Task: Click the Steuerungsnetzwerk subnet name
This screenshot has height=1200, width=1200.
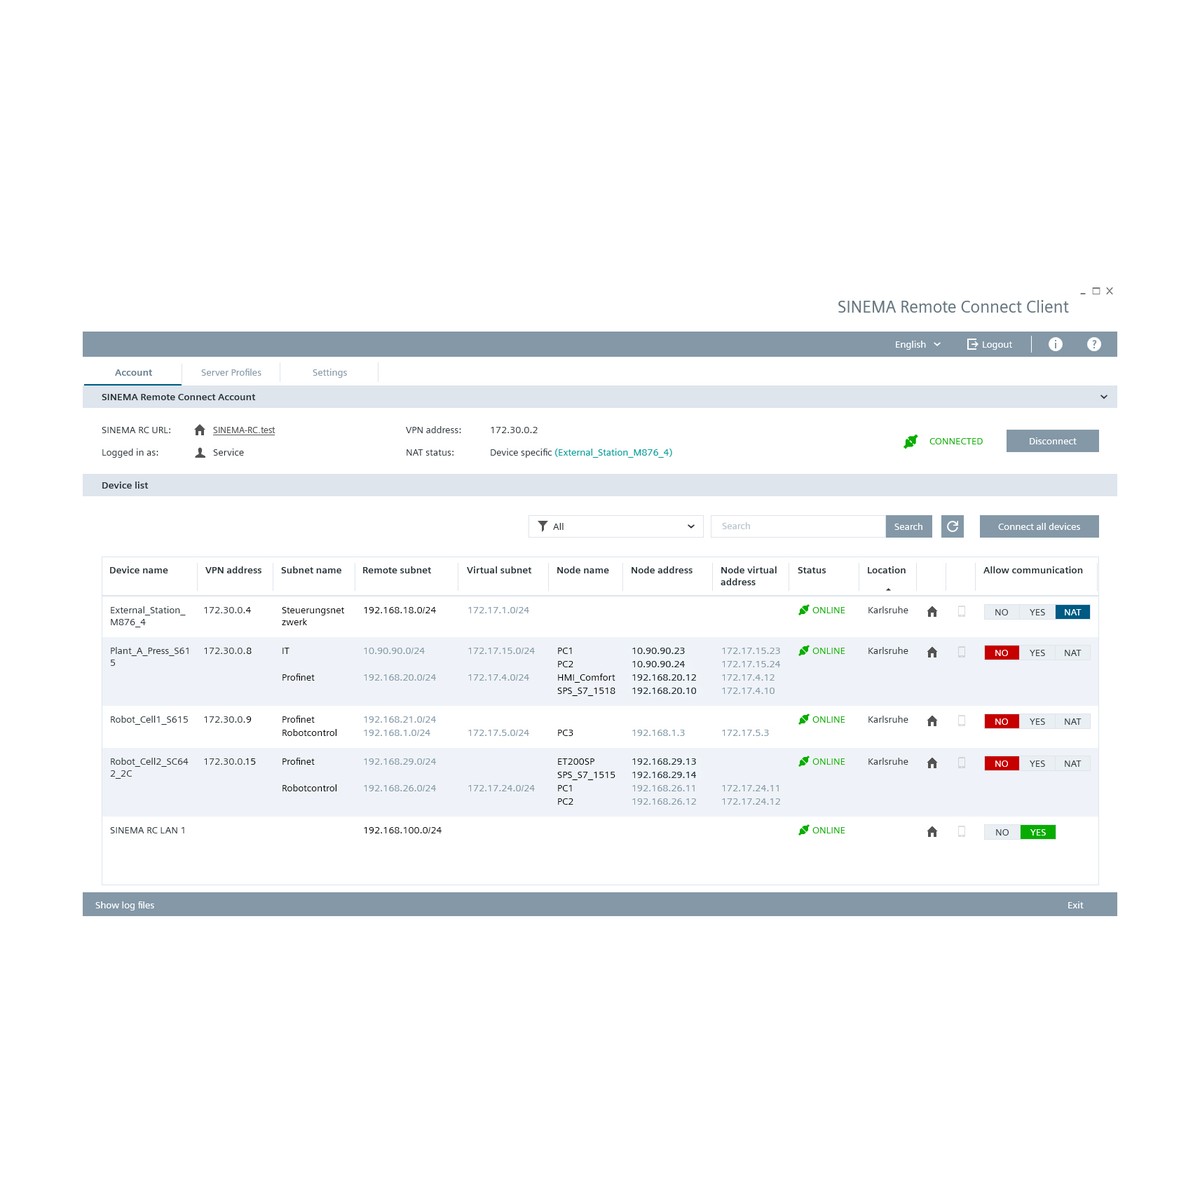Action: [x=313, y=616]
